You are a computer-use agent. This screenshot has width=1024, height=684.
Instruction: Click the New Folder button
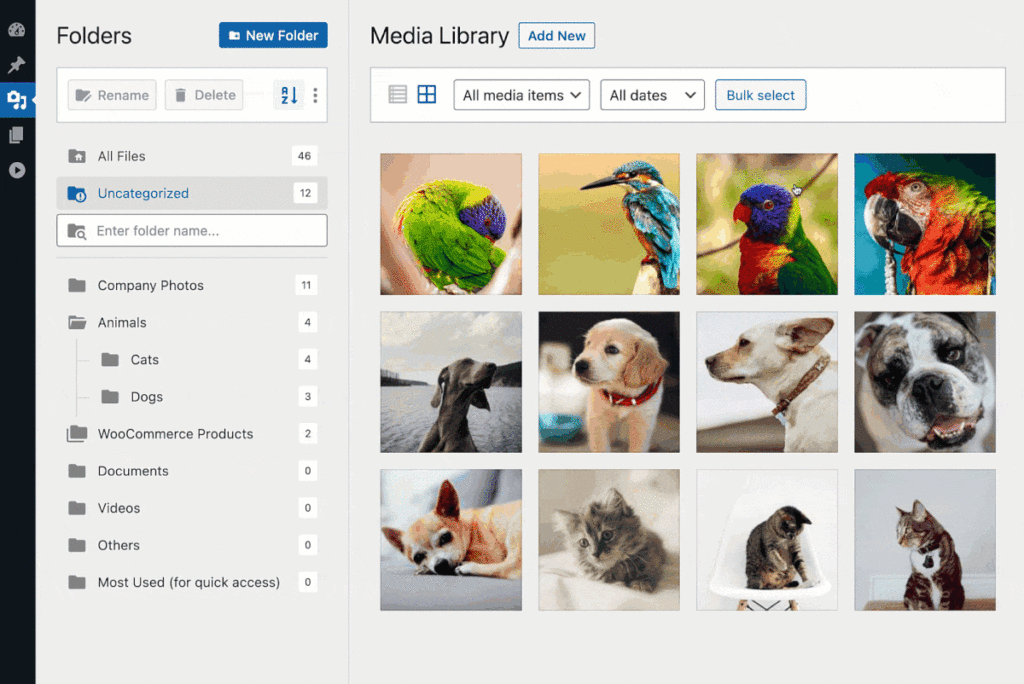[x=273, y=35]
